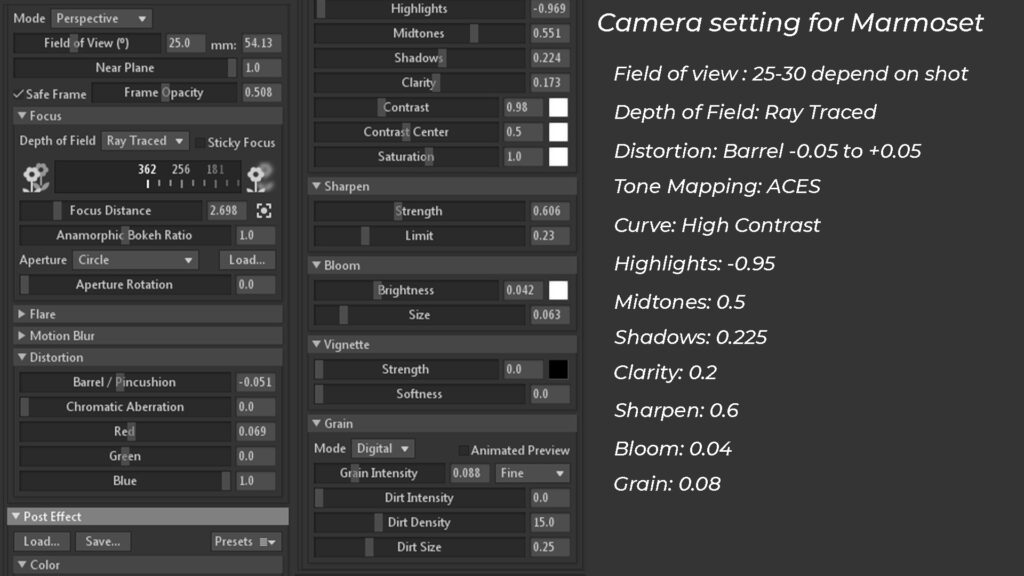Screen dimensions: 1024x576
Task: Click the Anamorphic Bokeh Ratio slider
Action: (x=125, y=235)
